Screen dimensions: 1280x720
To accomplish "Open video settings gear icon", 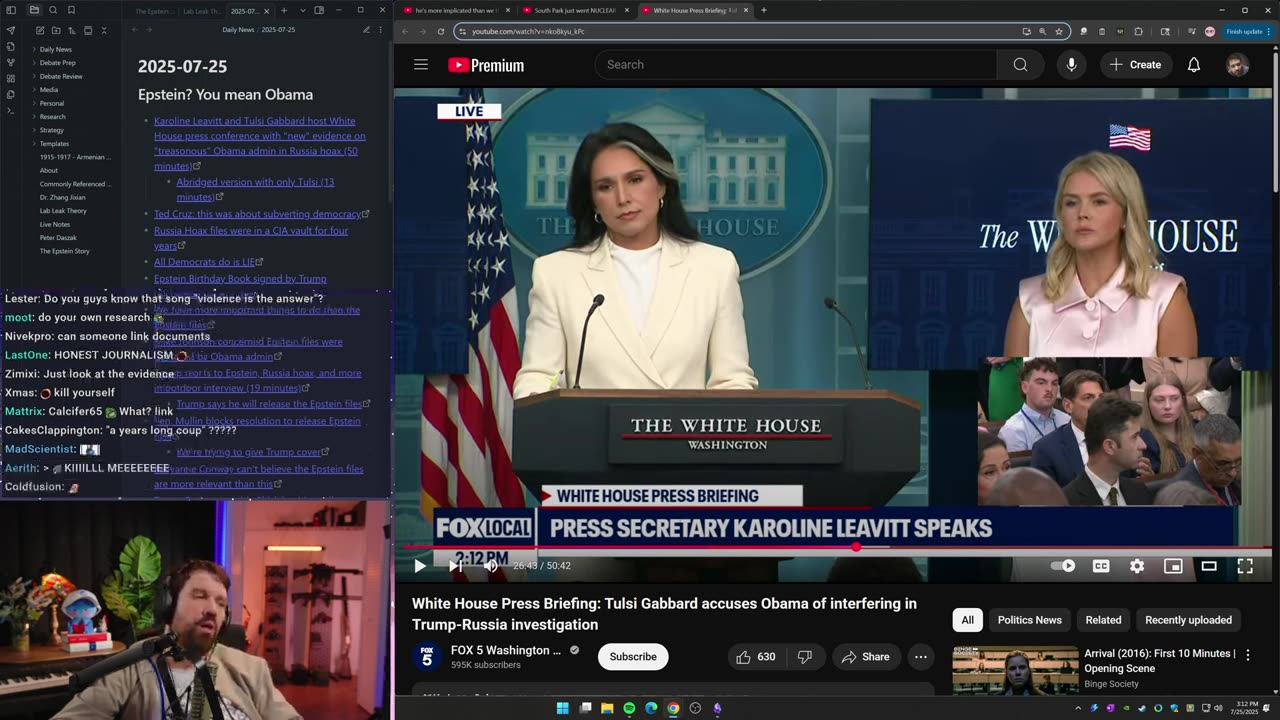I will pos(1137,566).
